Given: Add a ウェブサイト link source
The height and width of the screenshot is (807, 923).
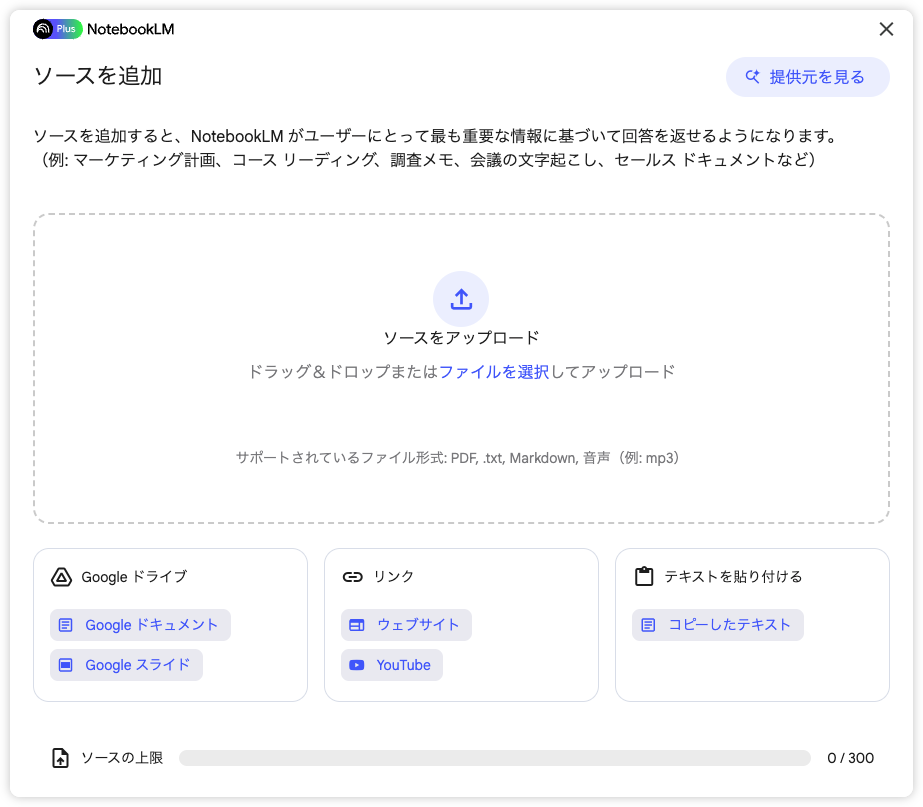Looking at the screenshot, I should [x=406, y=625].
